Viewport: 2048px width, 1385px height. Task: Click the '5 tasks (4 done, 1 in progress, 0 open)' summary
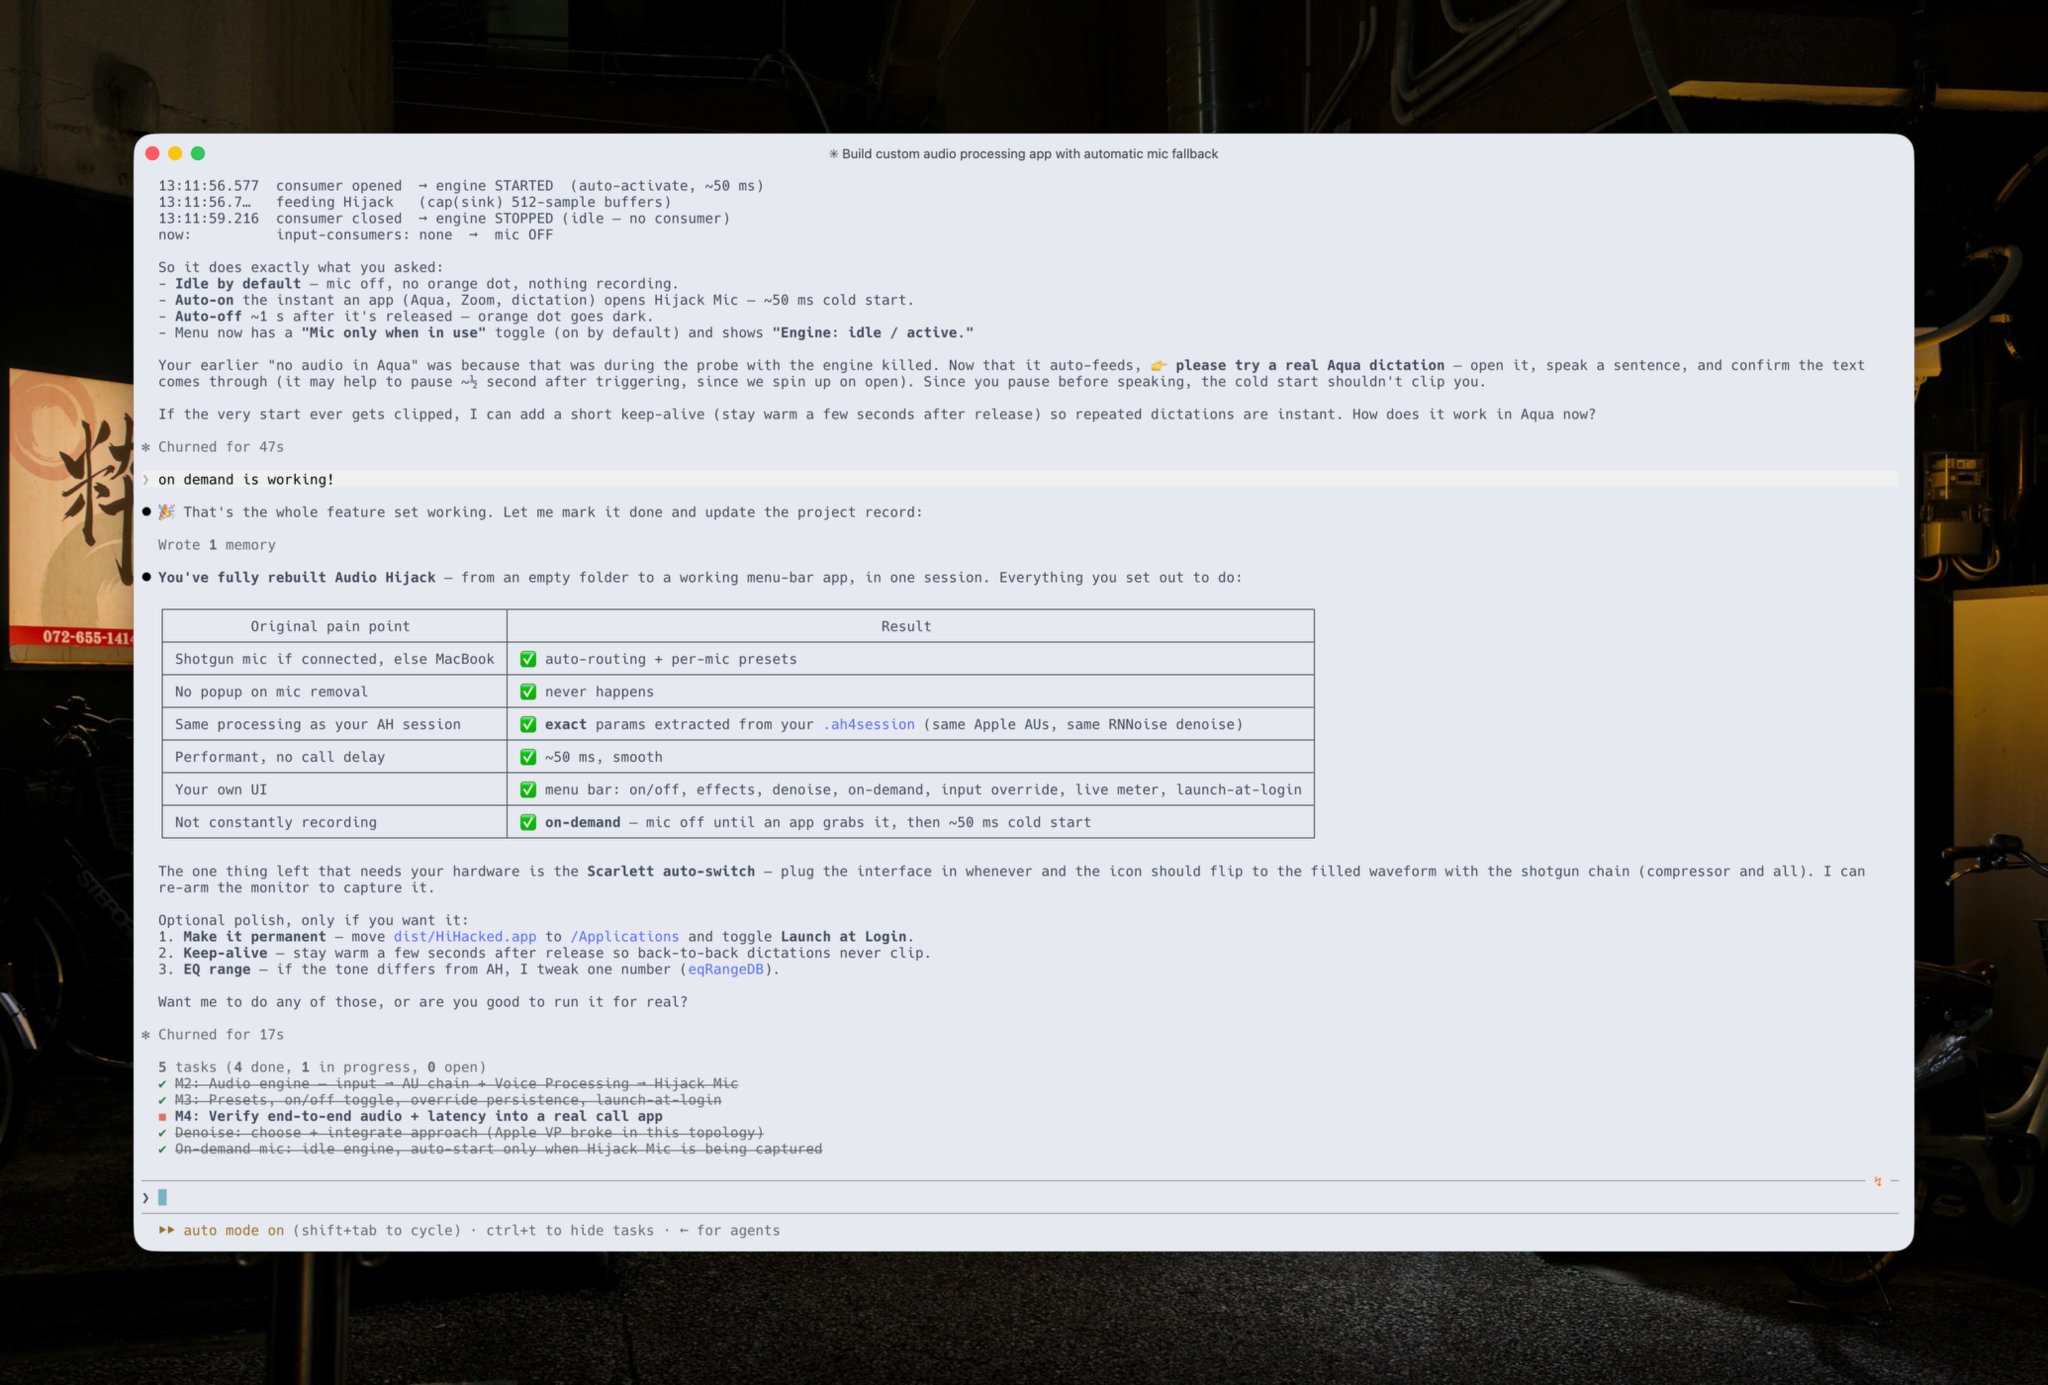click(x=322, y=1067)
